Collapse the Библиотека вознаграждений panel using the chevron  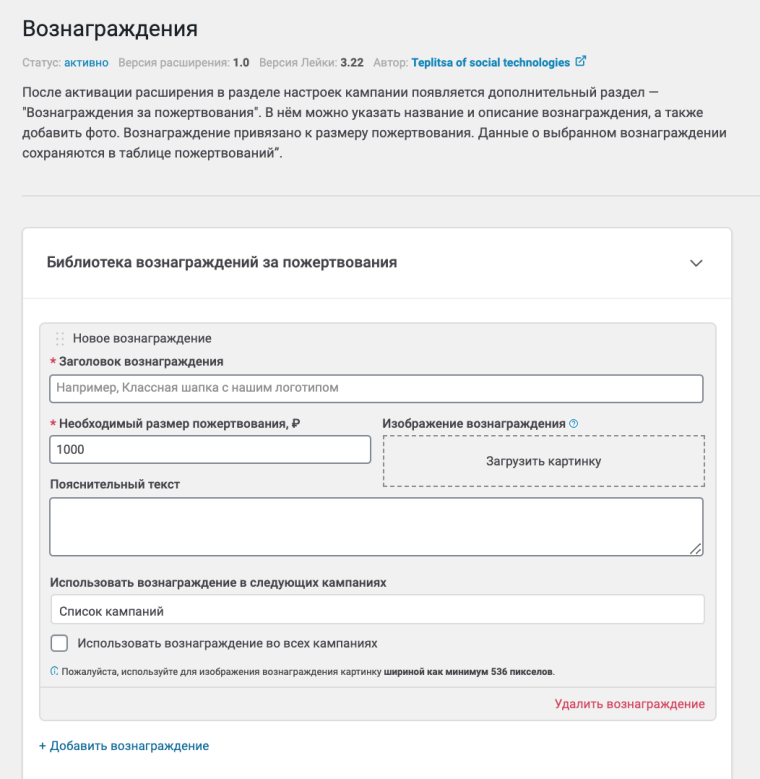(x=696, y=263)
